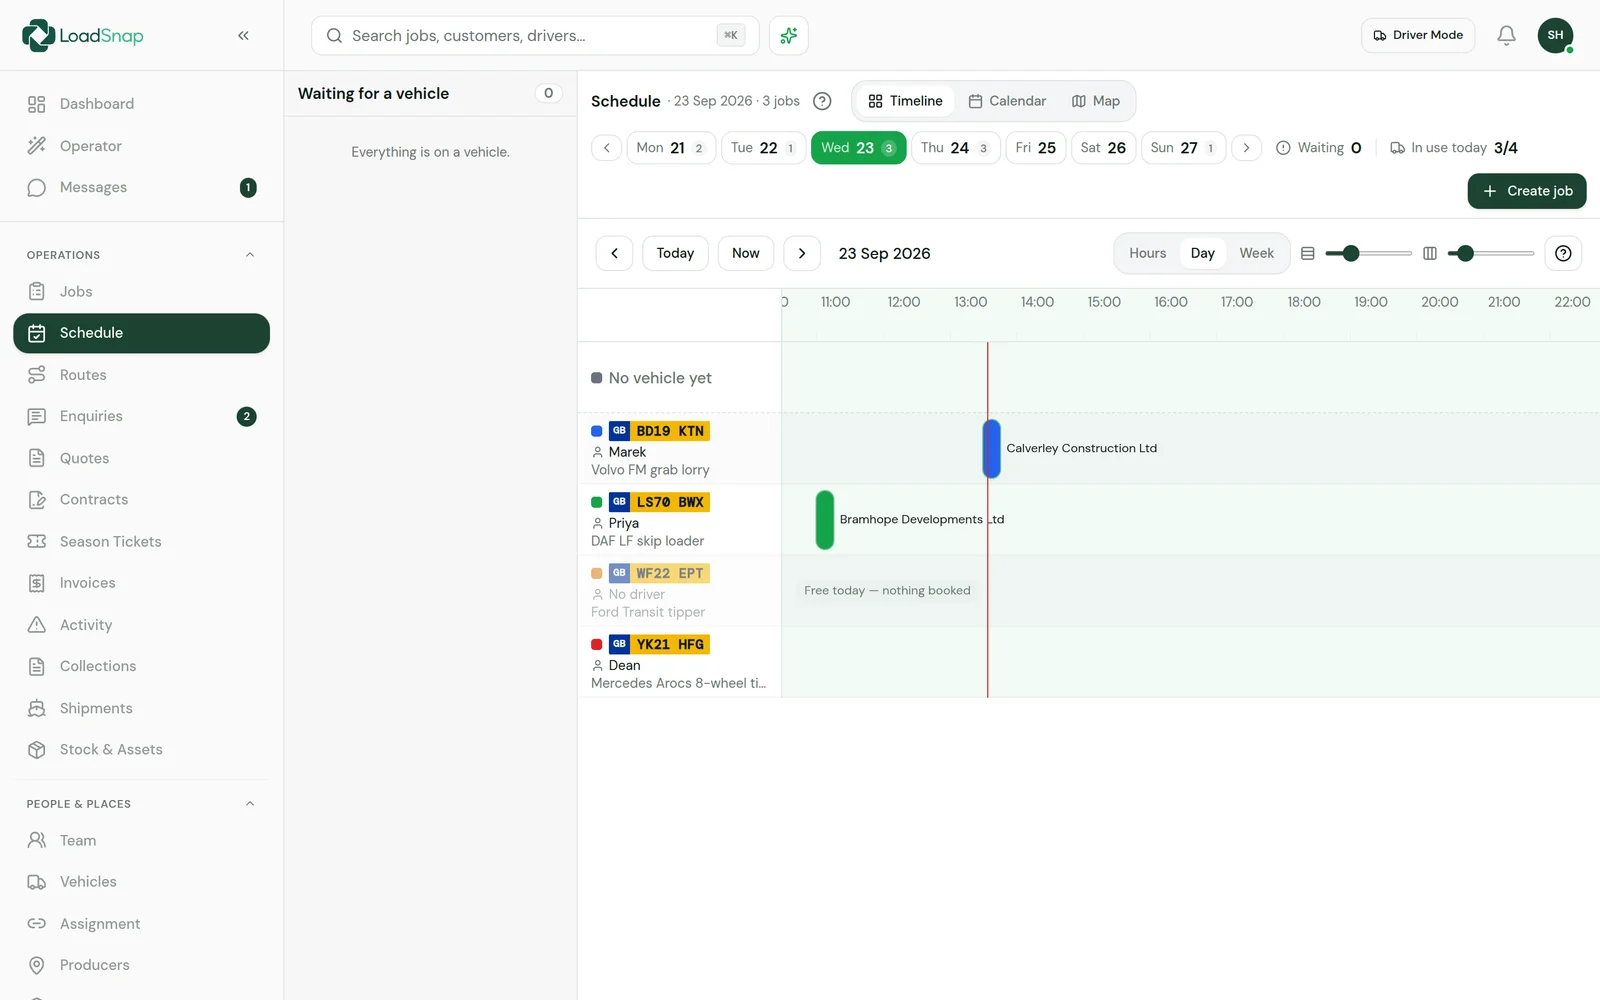Collapse the PEOPLE & PLACES section

coord(250,804)
